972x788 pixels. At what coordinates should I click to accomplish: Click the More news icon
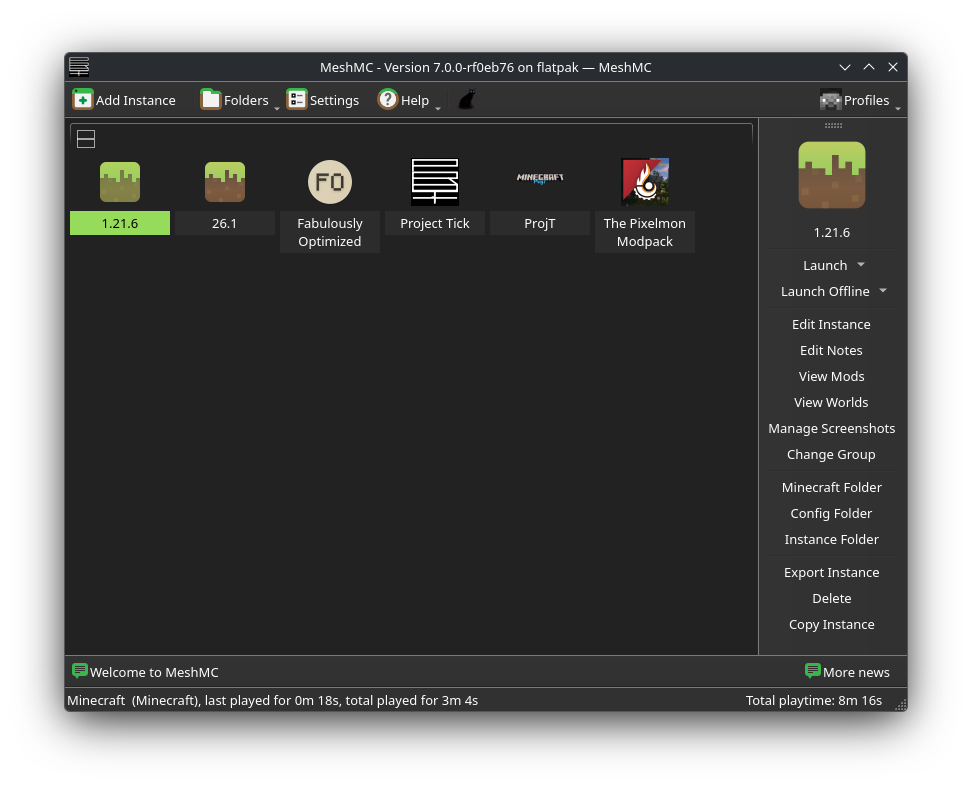point(812,671)
